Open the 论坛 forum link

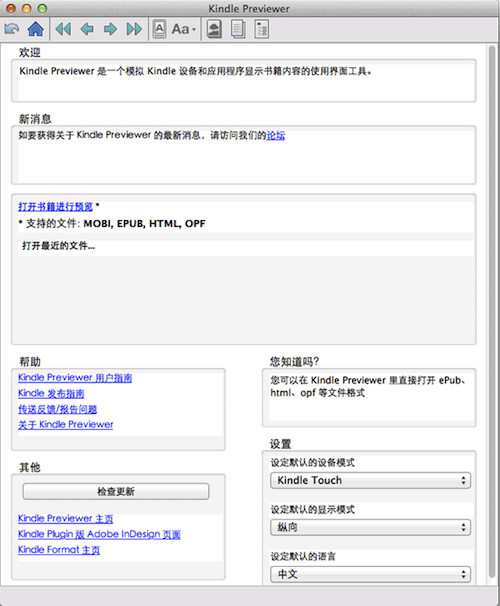(x=276, y=135)
